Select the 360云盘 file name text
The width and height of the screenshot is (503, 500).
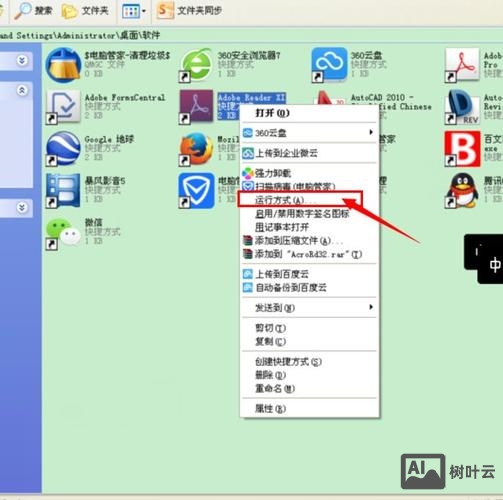(x=366, y=55)
